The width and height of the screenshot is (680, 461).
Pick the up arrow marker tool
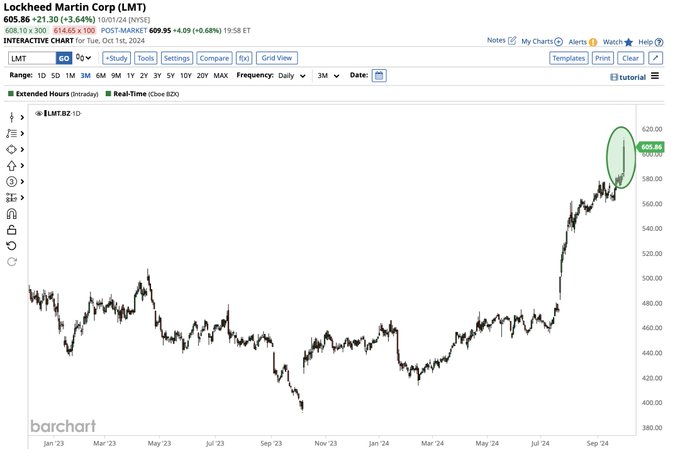click(x=12, y=166)
